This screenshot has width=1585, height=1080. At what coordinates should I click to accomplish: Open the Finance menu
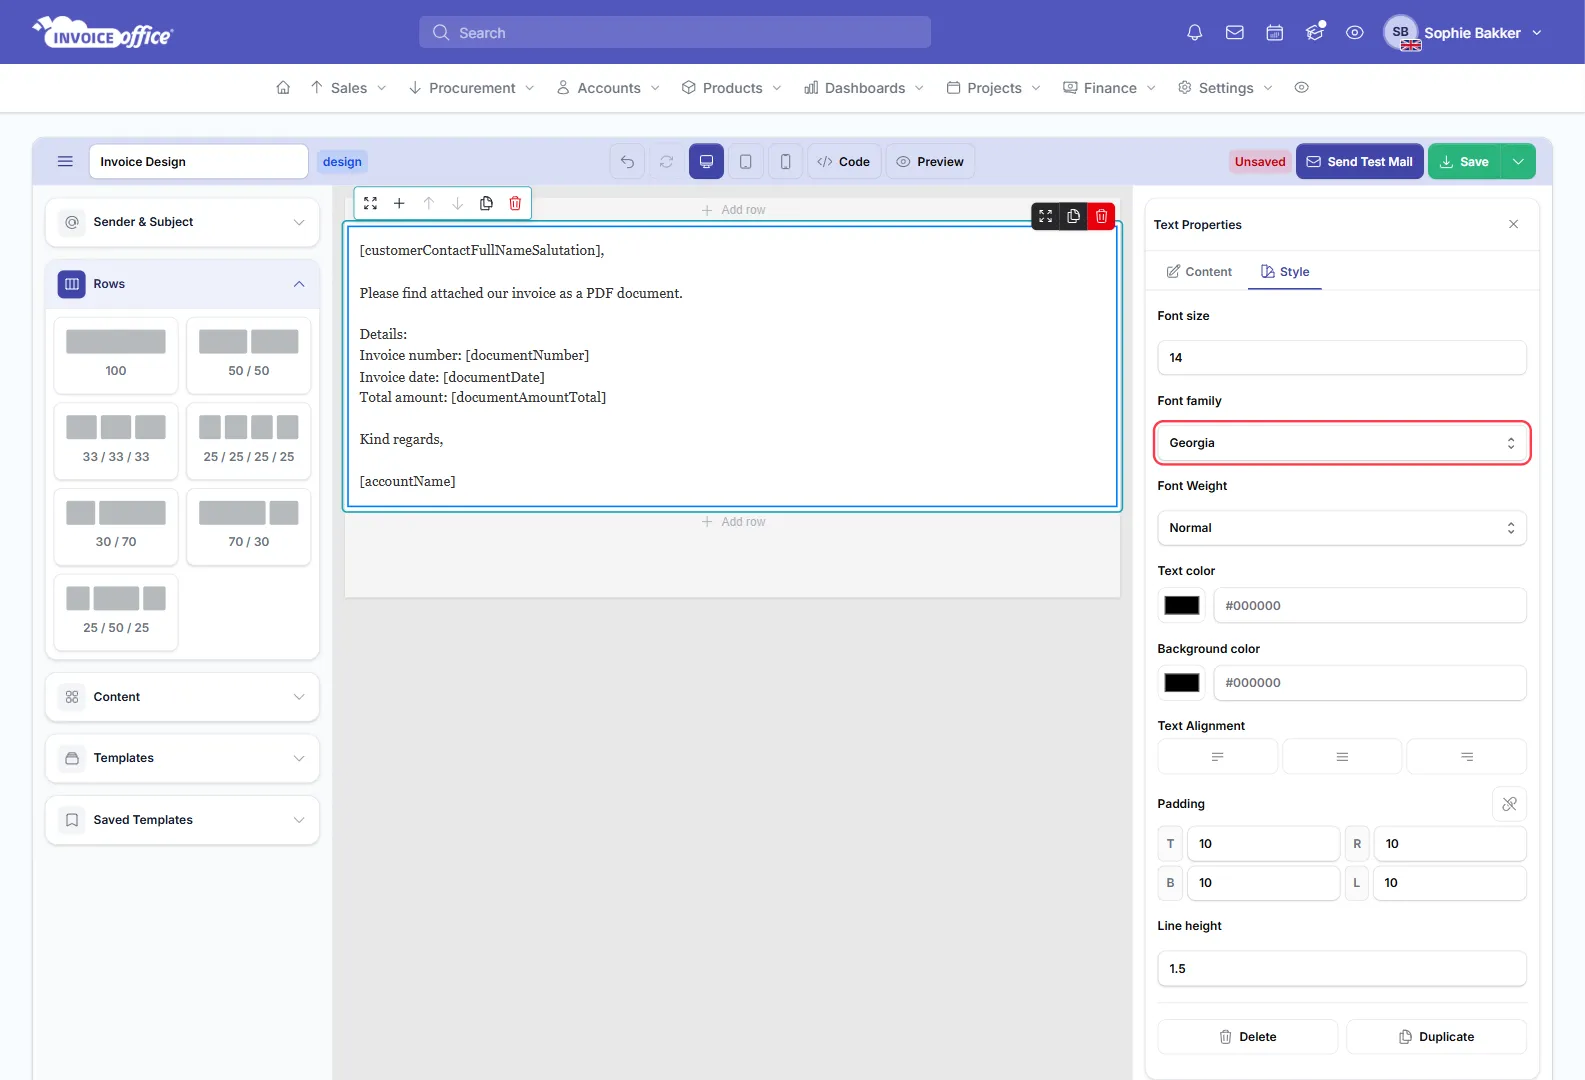pyautogui.click(x=1110, y=88)
